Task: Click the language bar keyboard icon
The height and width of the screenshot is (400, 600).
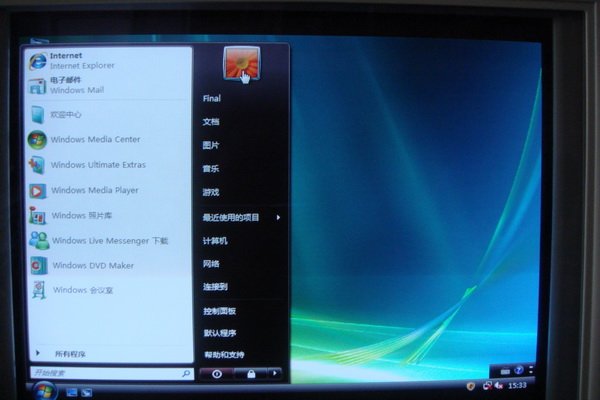Action: pyautogui.click(x=505, y=371)
